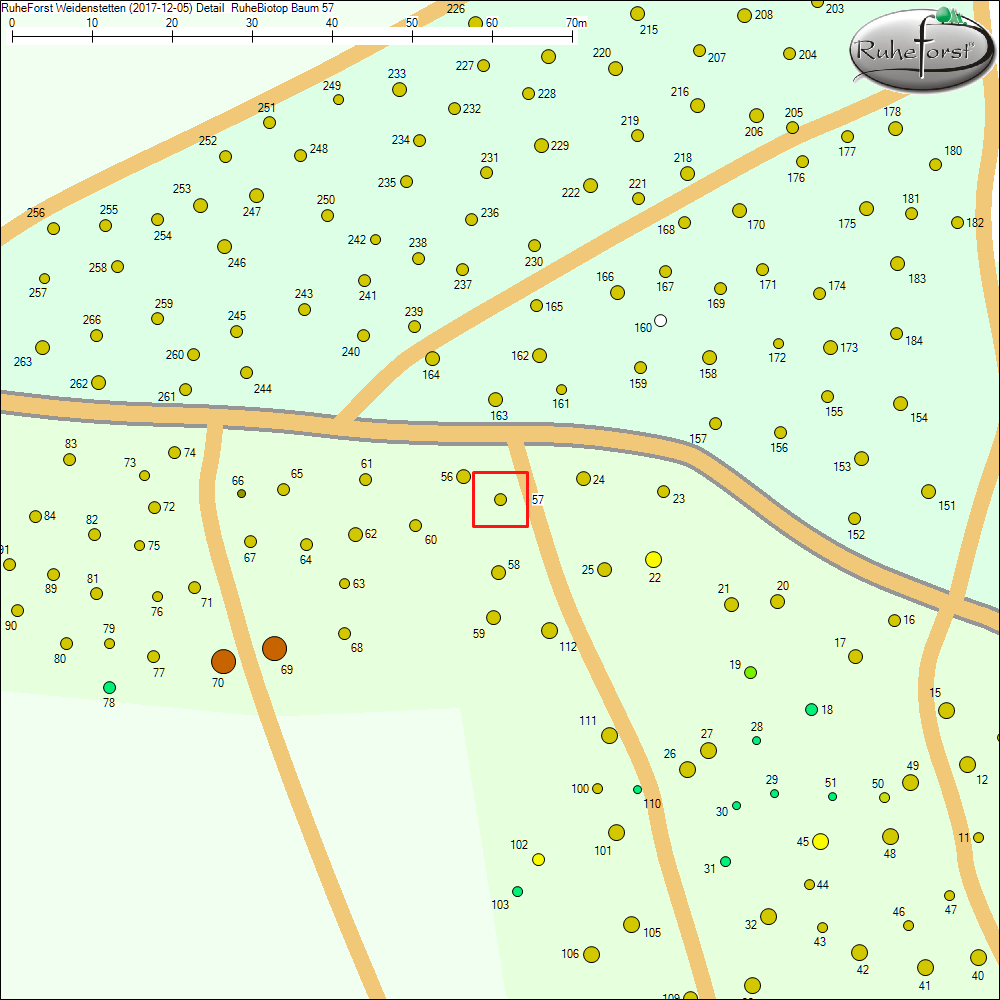
Task: Select the large orange tree 70 marker
Action: (x=223, y=661)
